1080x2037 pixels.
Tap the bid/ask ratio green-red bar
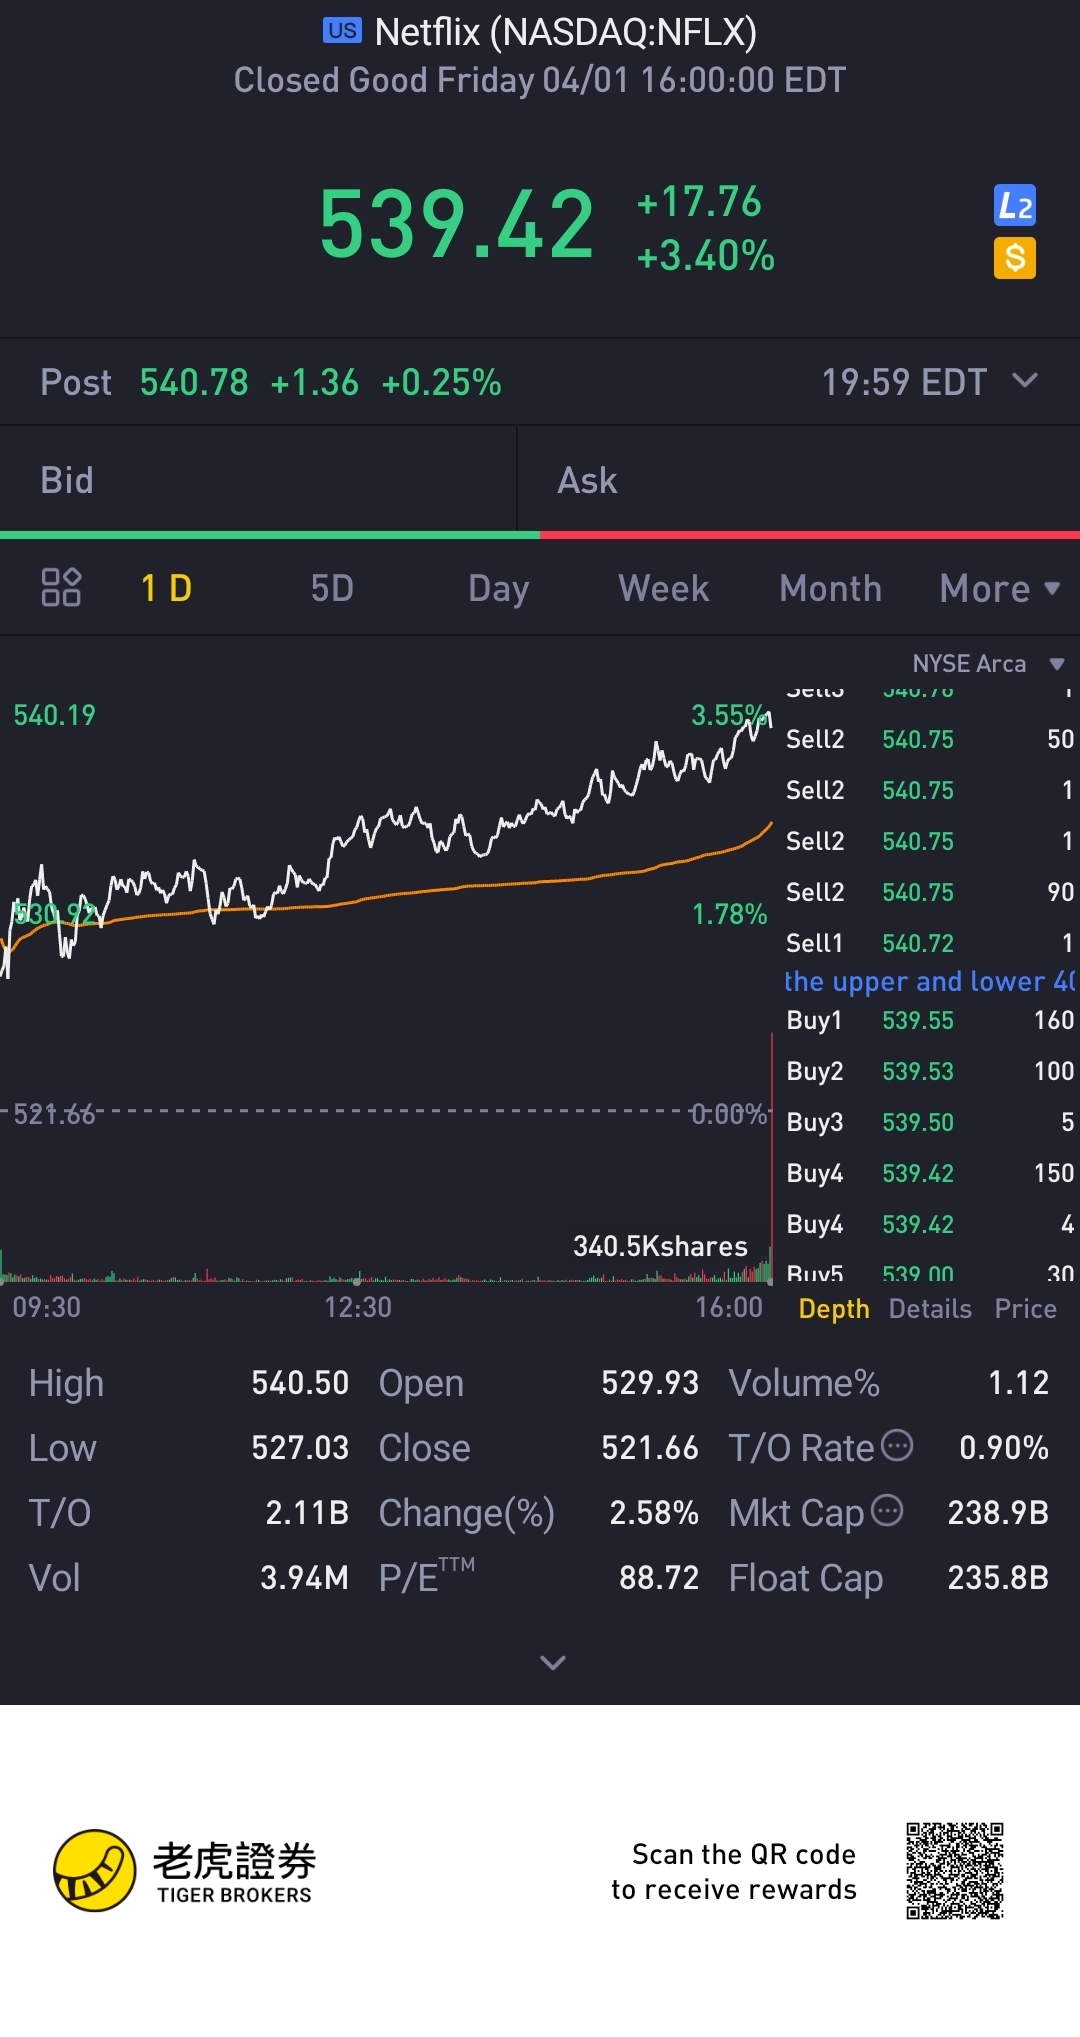[x=540, y=535]
